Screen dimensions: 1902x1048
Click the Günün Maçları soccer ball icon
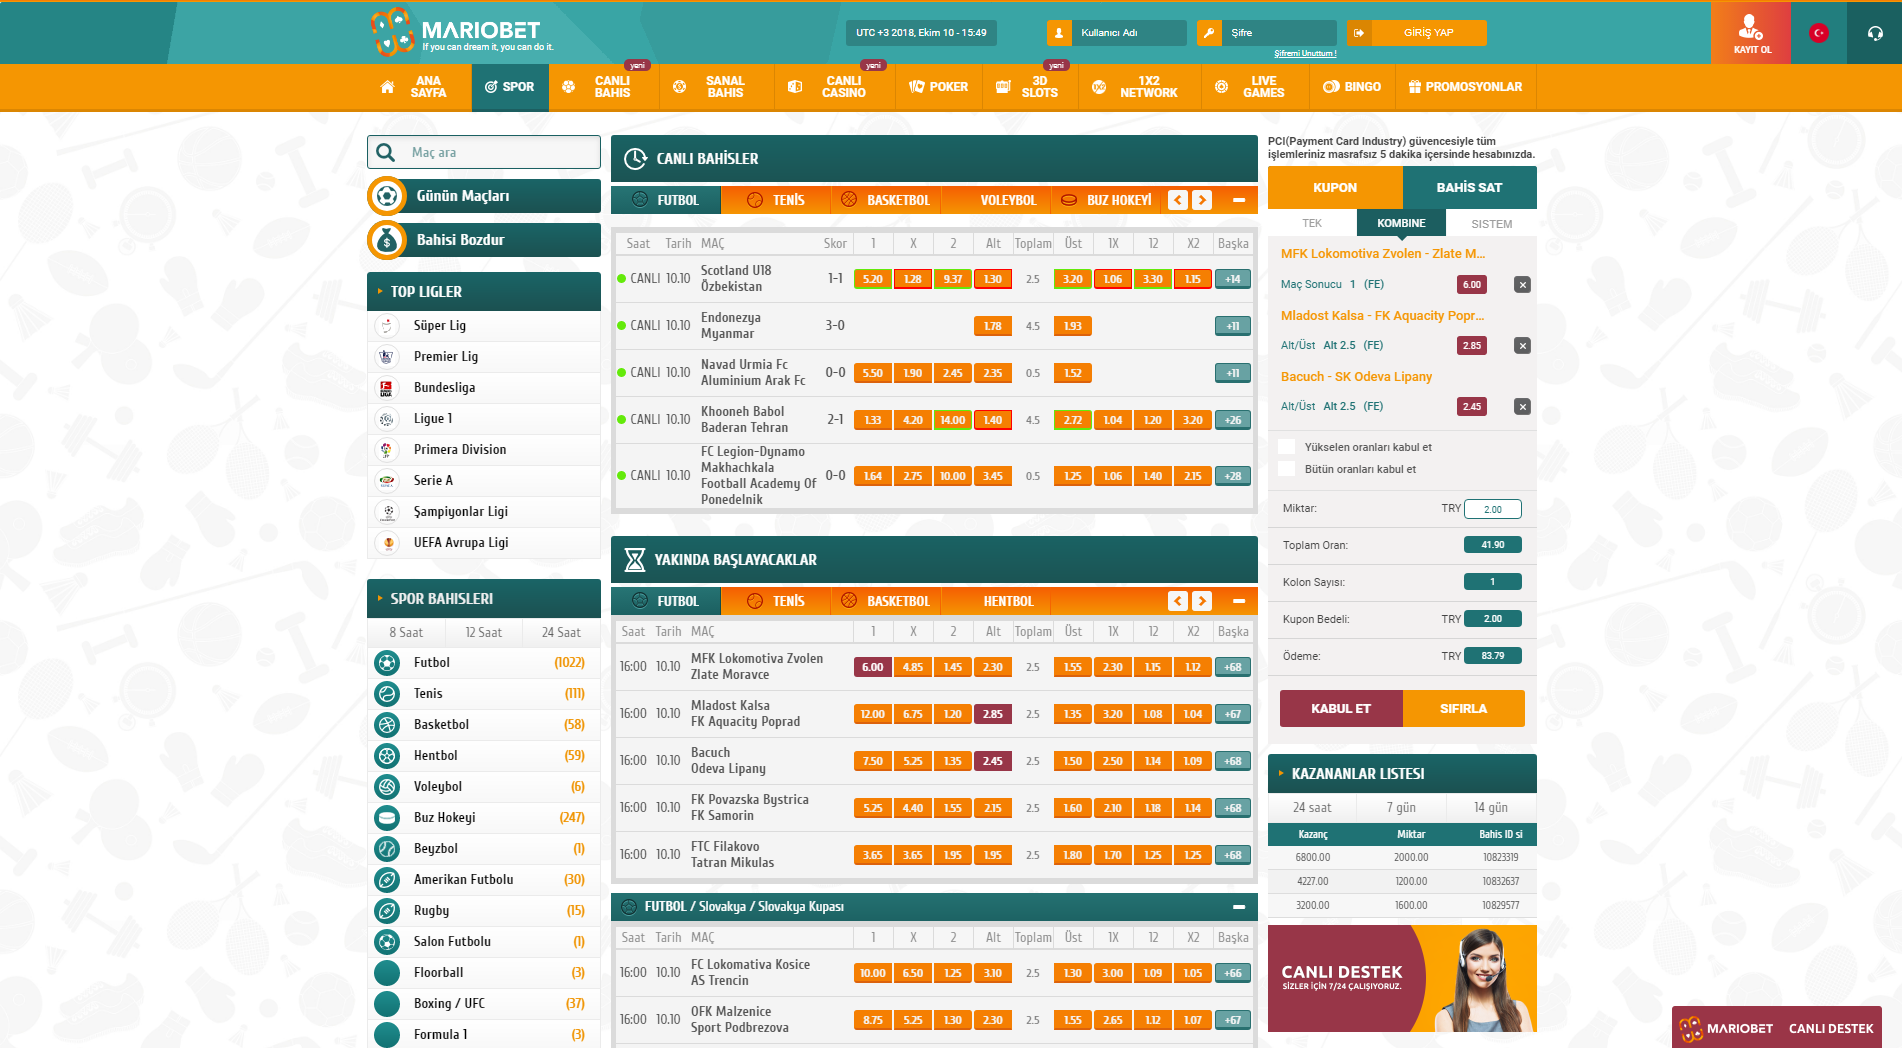[x=387, y=196]
